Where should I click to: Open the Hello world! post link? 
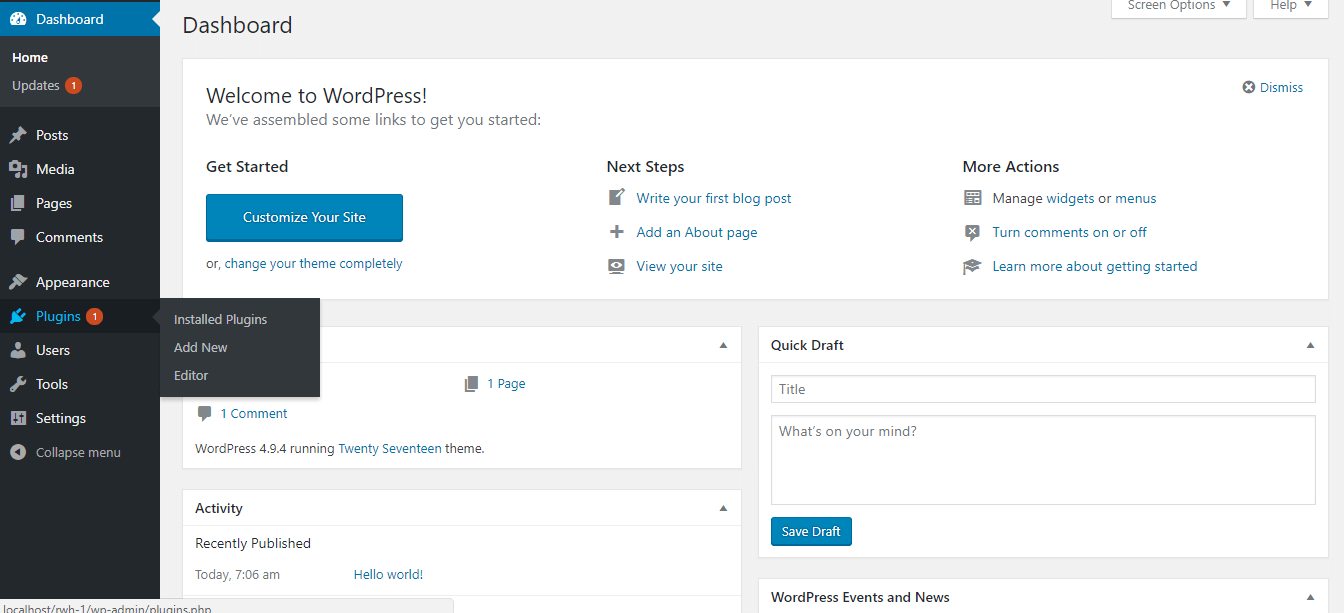[x=388, y=574]
